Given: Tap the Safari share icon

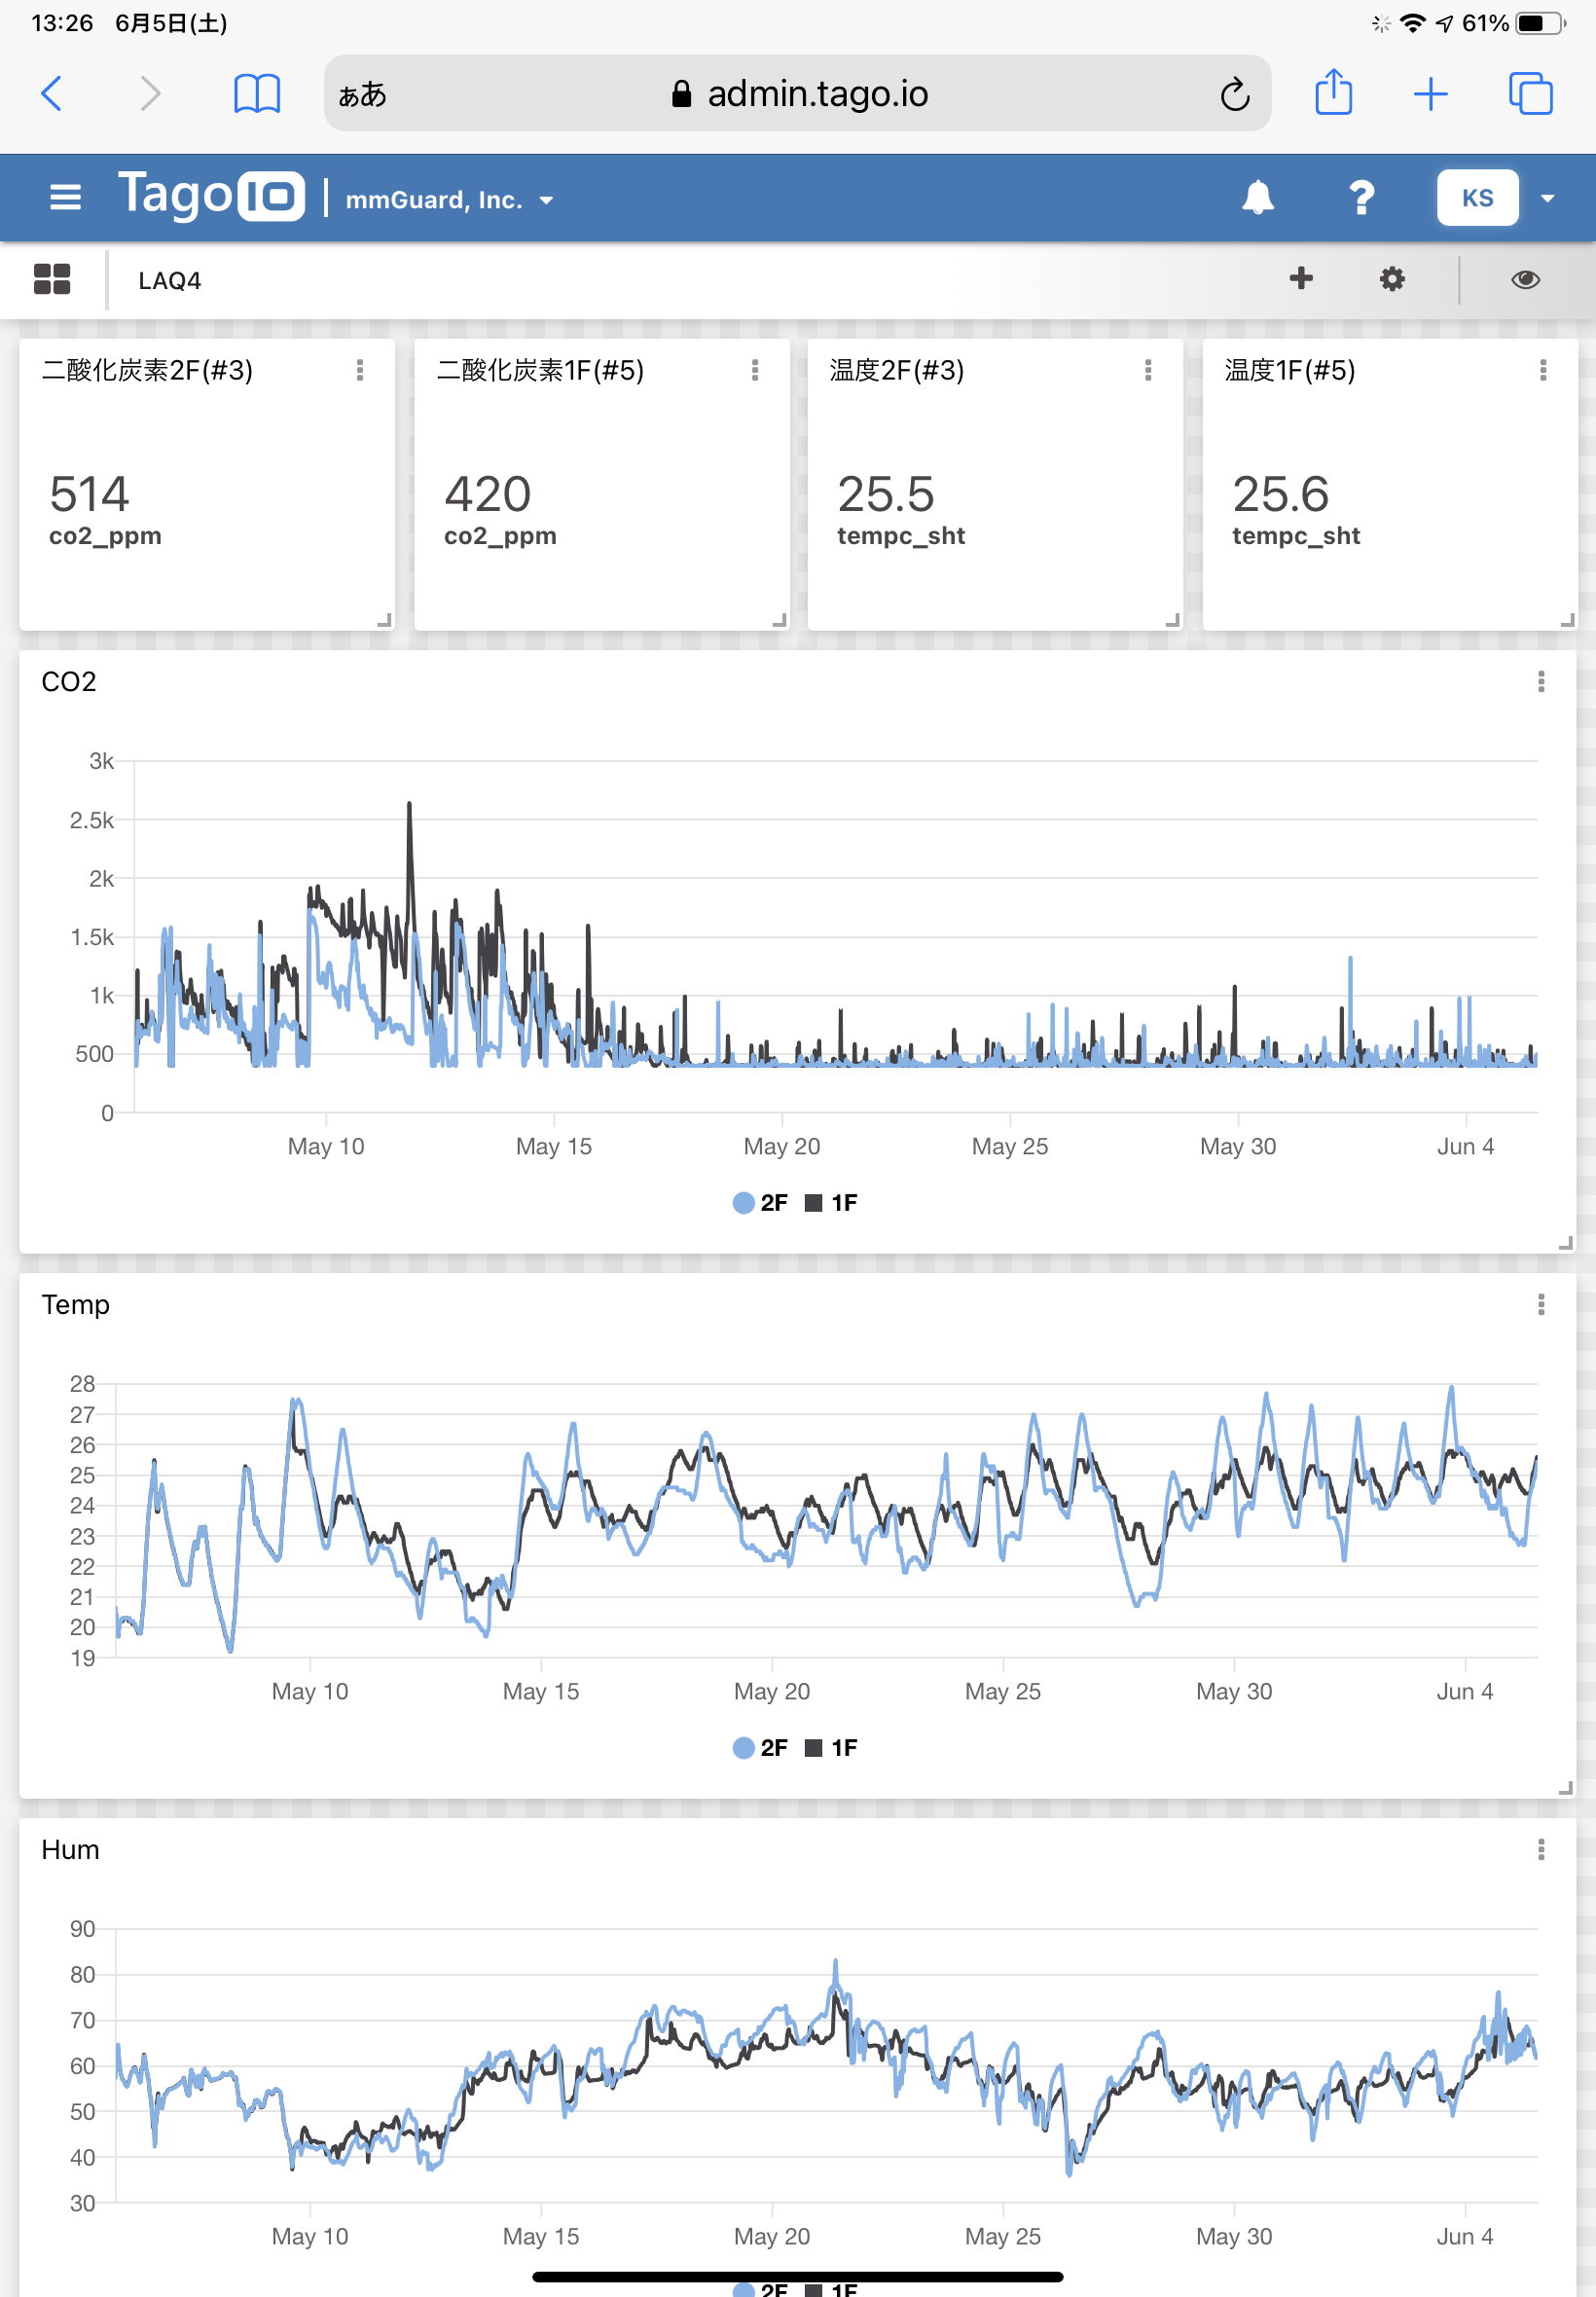Looking at the screenshot, I should pyautogui.click(x=1332, y=94).
